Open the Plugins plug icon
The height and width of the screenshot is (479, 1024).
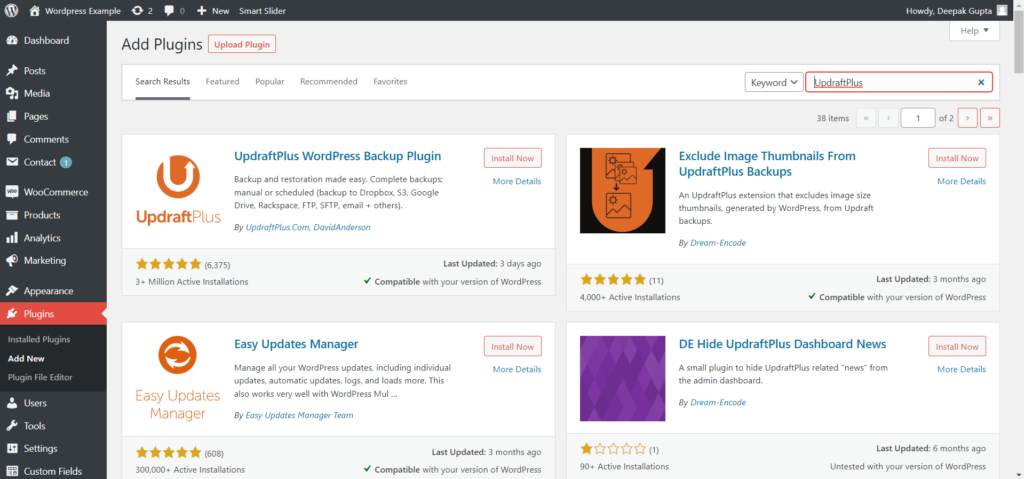12,314
